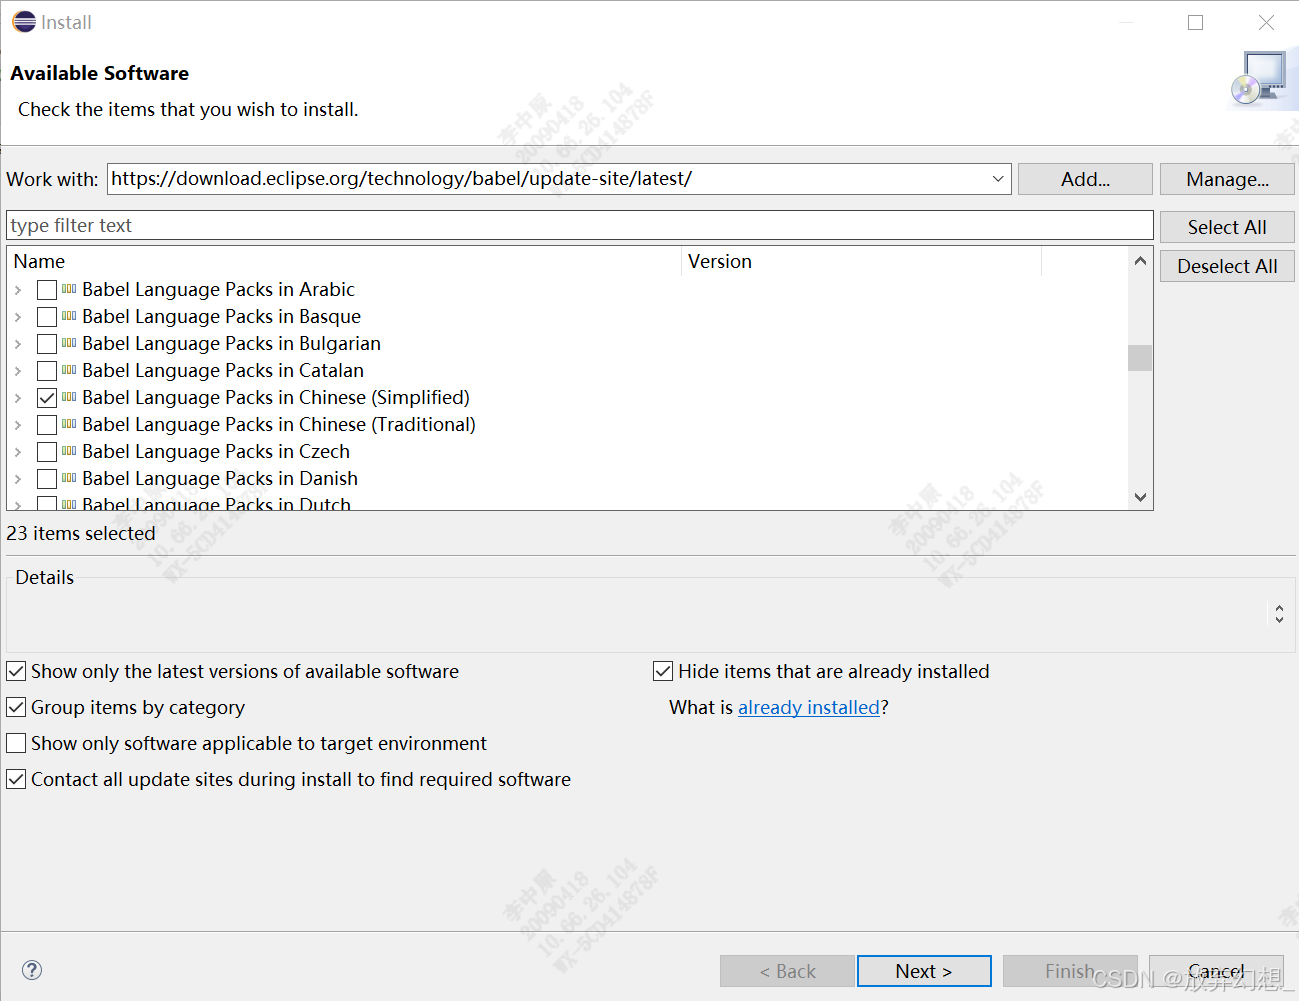Open the Work with repository dropdown
The width and height of the screenshot is (1299, 1001).
click(996, 179)
